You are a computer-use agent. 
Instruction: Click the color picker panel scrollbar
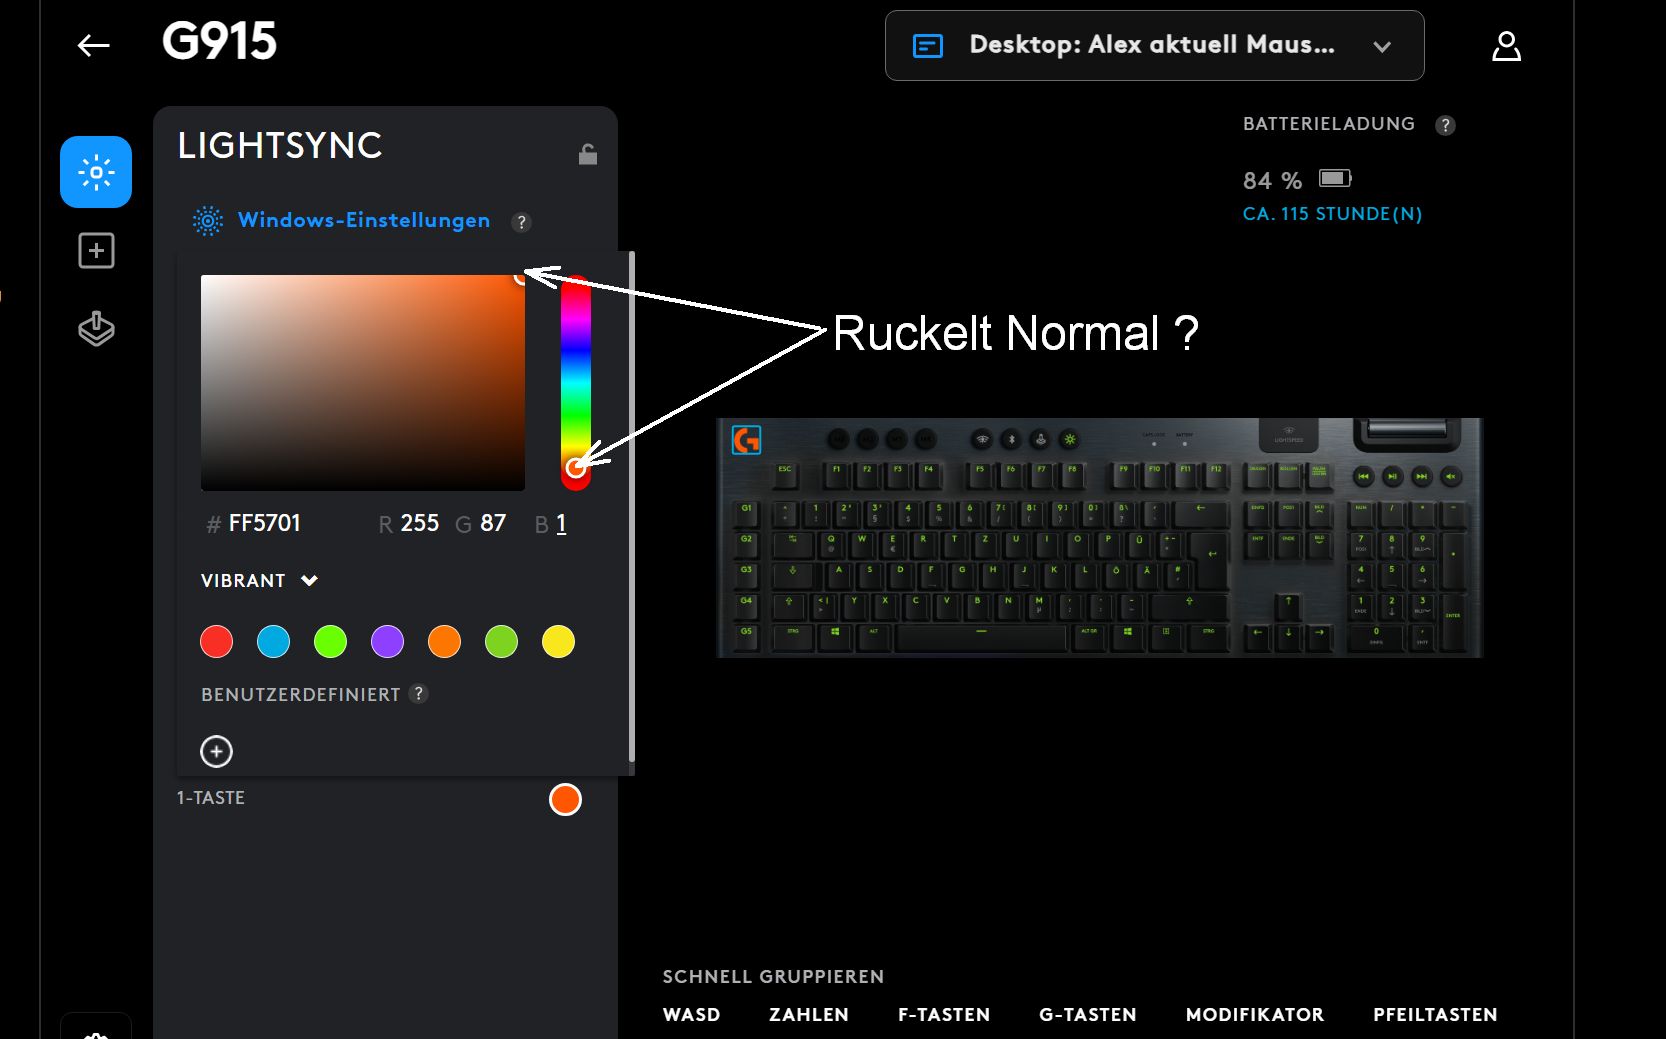coord(631,508)
